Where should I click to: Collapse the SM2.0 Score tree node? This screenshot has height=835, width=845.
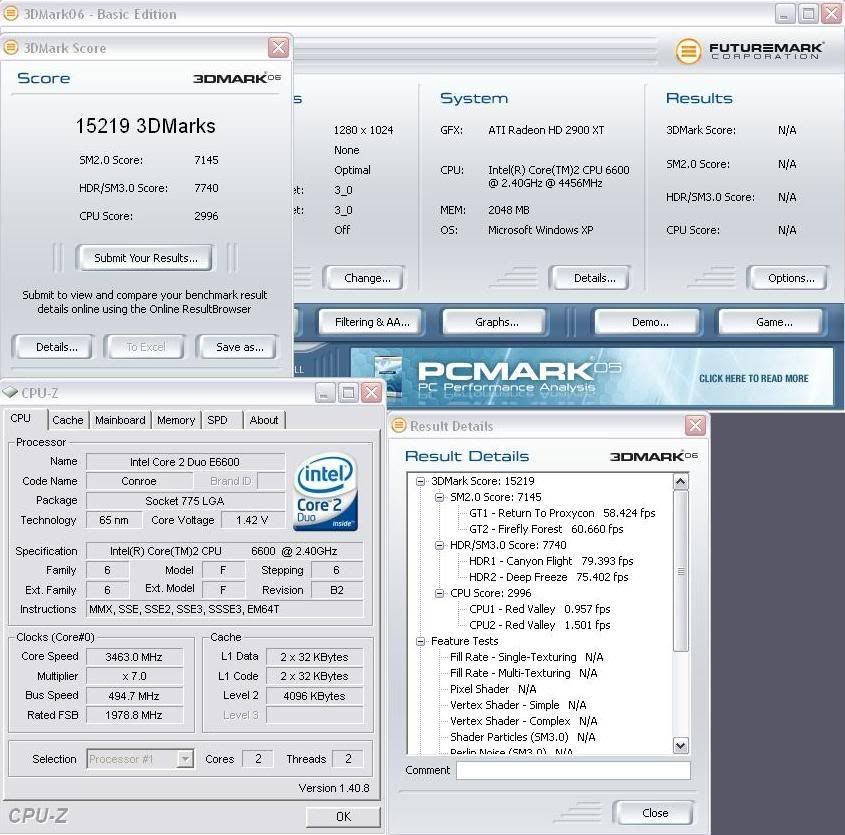pos(439,497)
